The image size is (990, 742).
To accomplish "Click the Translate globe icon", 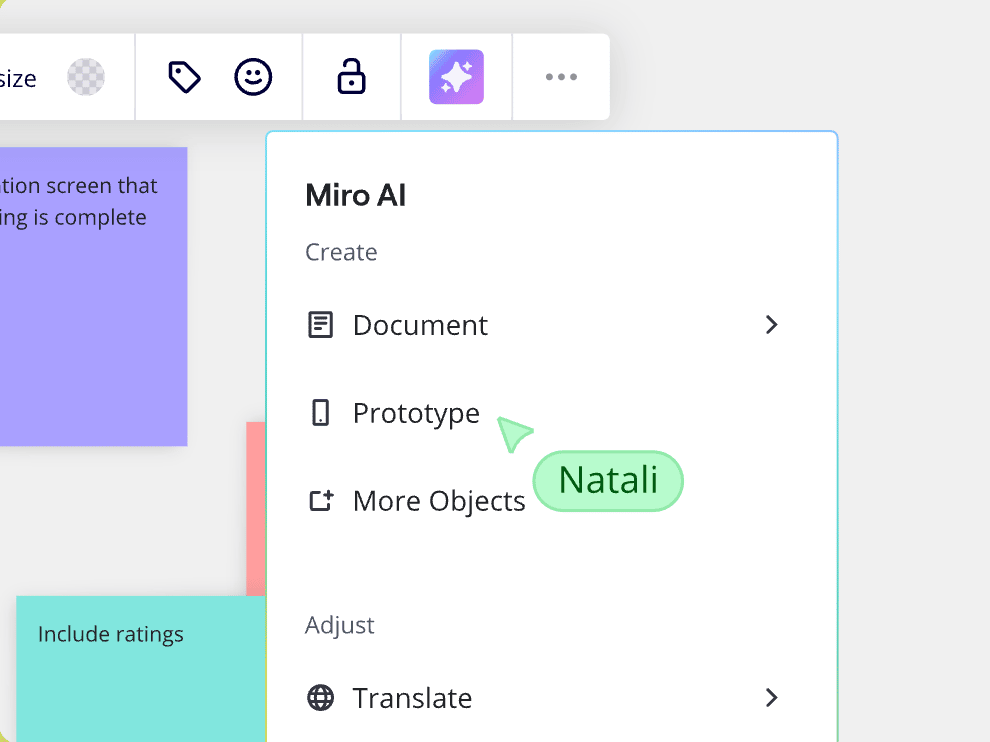I will coord(321,698).
